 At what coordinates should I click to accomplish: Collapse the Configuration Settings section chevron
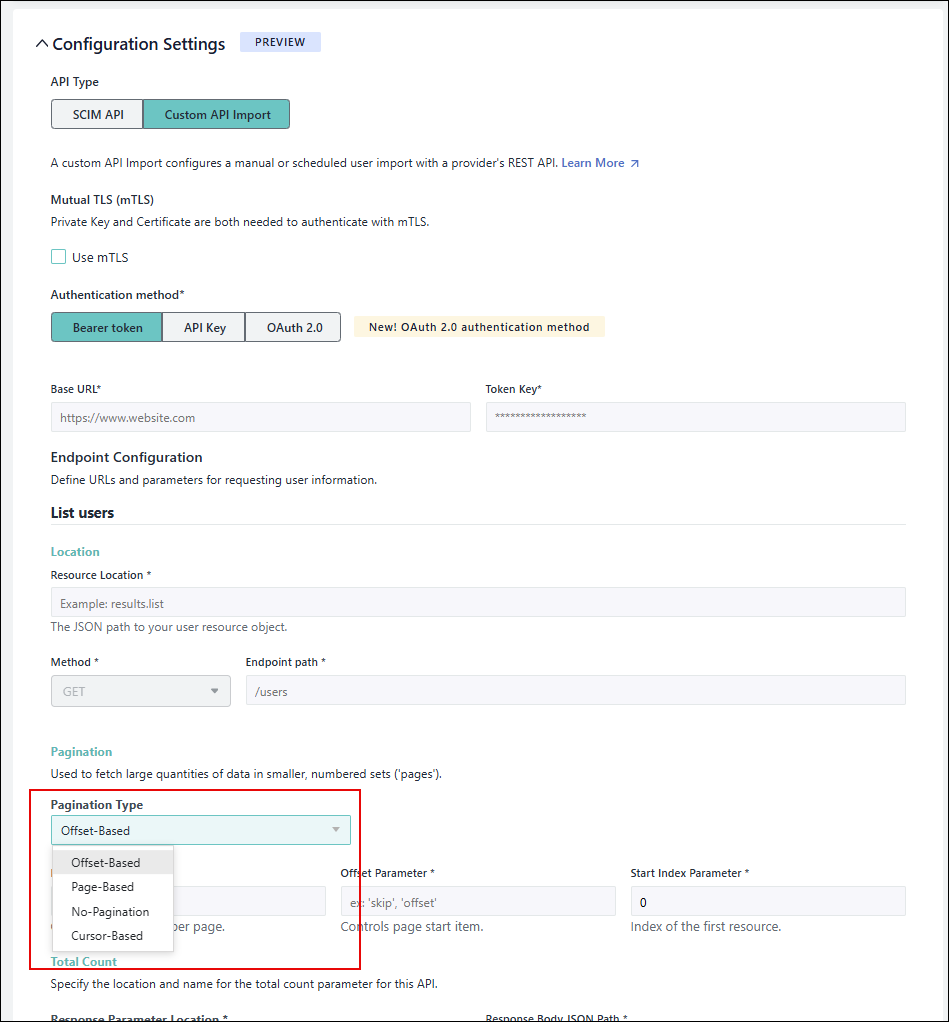tap(41, 44)
